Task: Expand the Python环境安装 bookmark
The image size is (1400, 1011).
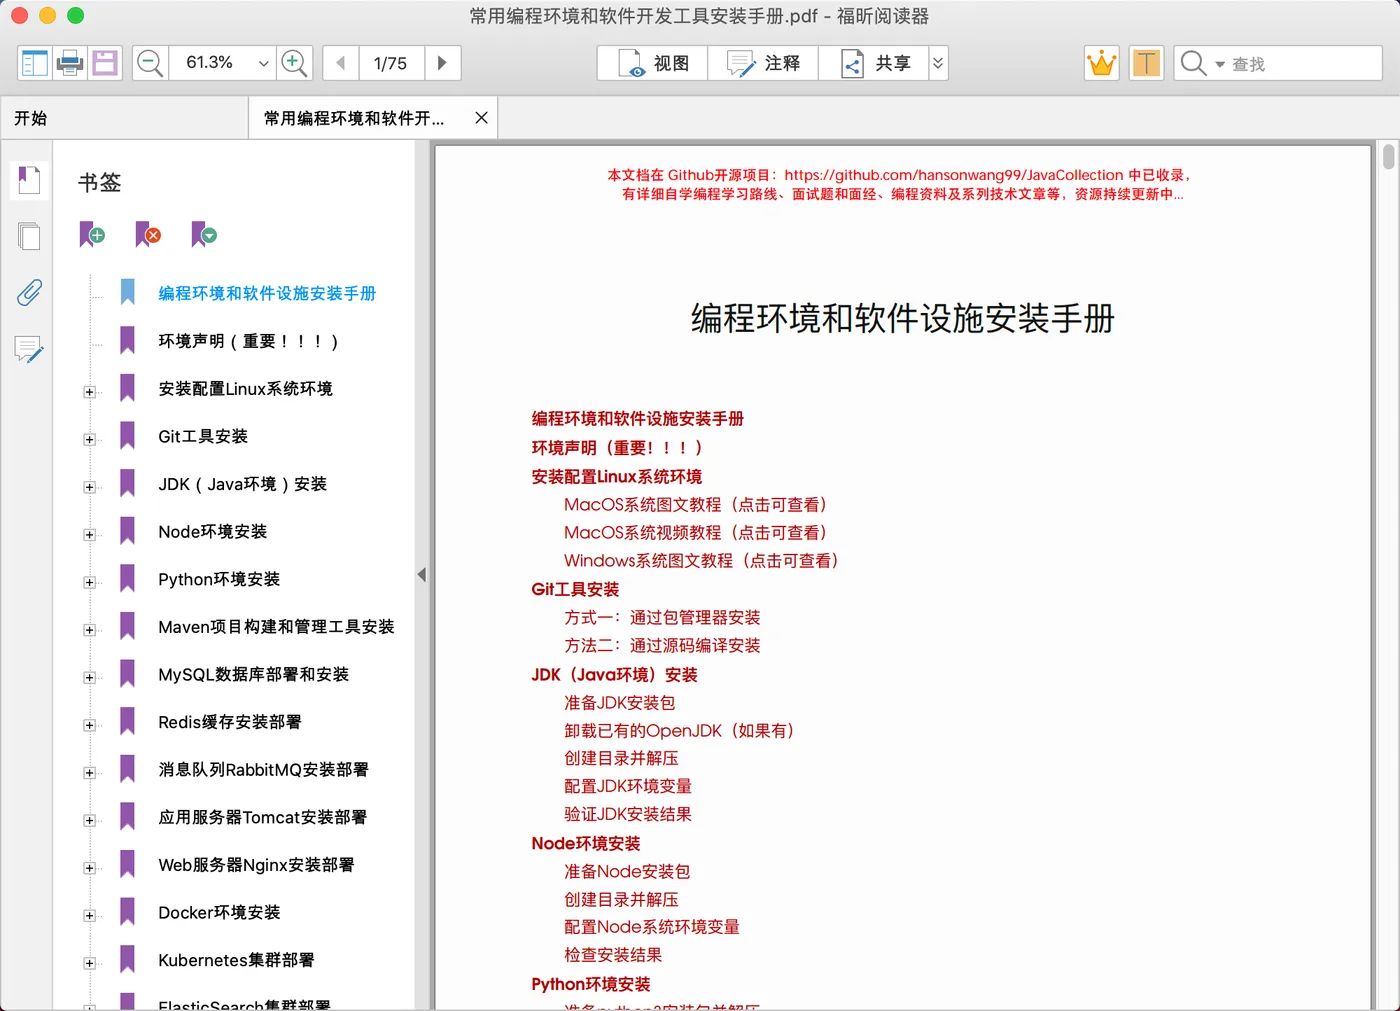Action: tap(89, 582)
